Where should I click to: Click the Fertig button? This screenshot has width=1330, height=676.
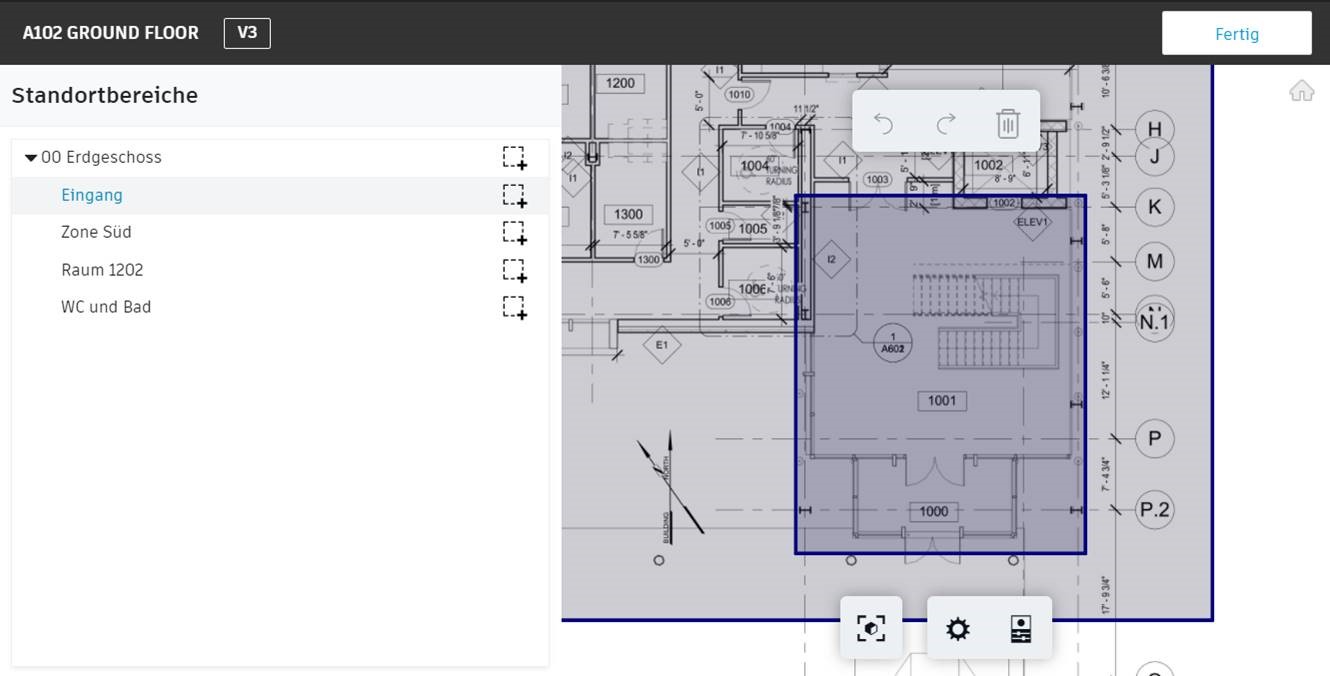tap(1236, 34)
